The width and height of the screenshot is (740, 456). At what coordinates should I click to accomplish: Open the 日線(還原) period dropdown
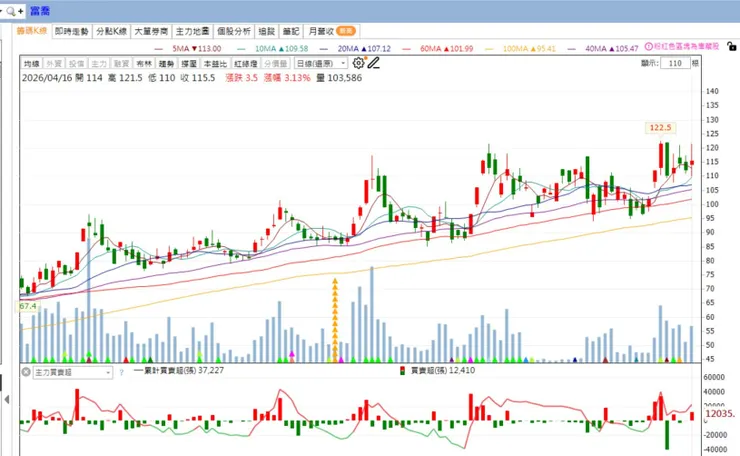321,63
